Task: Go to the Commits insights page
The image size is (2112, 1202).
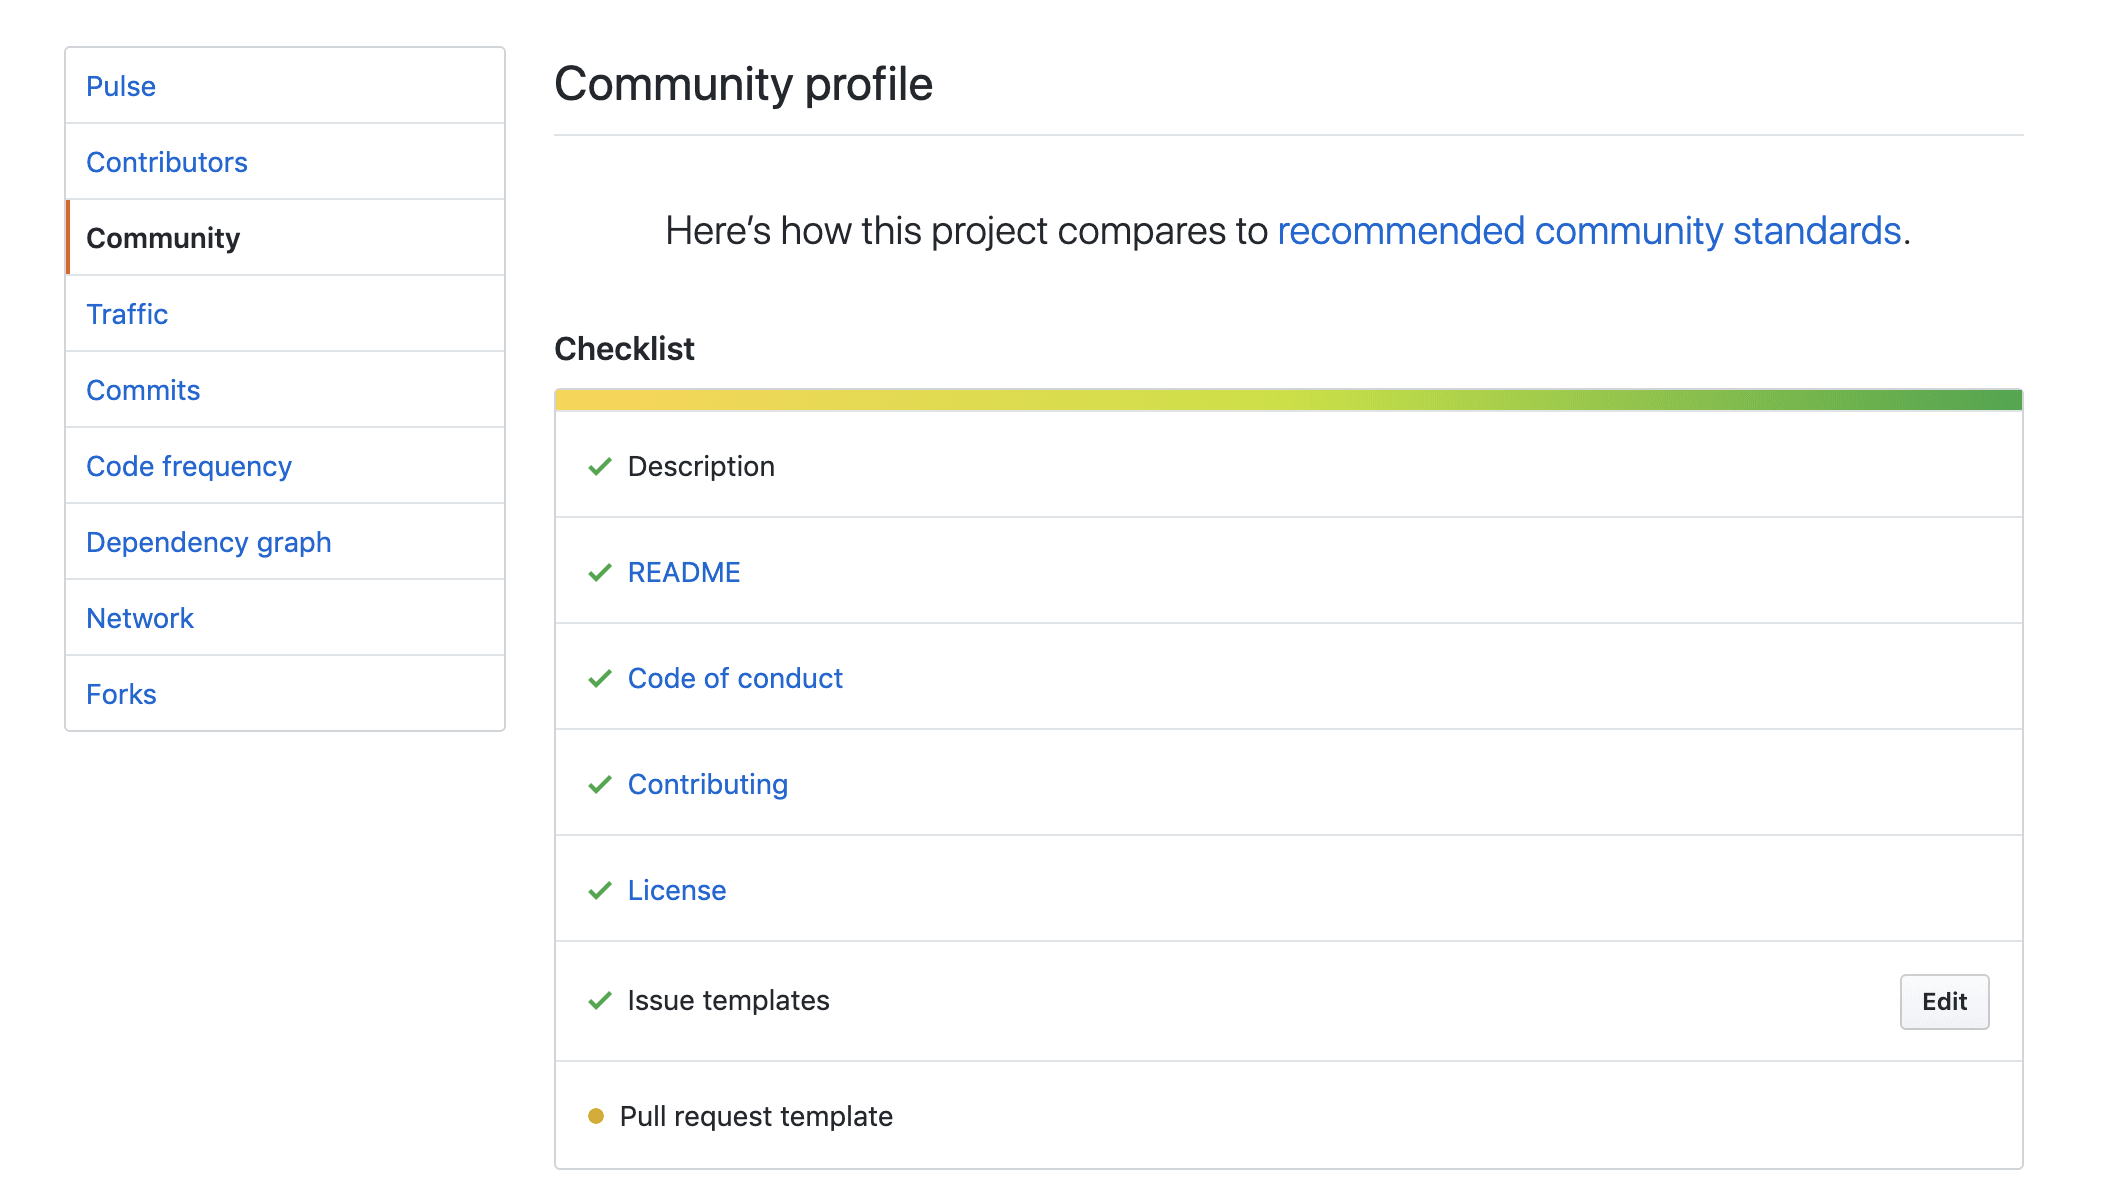Action: tap(143, 390)
